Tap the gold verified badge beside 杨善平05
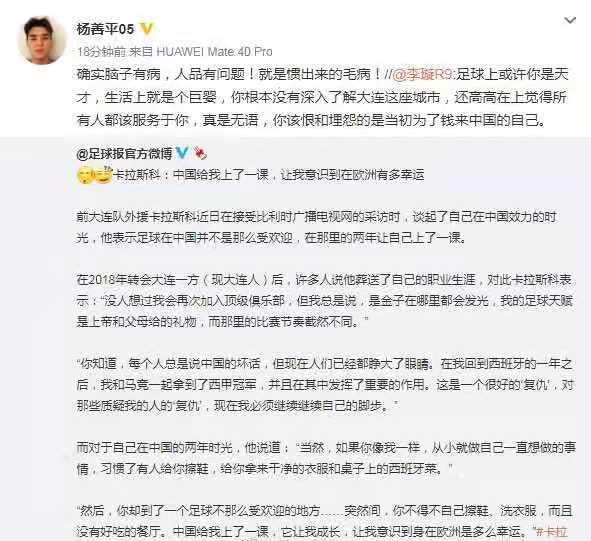 147,29
